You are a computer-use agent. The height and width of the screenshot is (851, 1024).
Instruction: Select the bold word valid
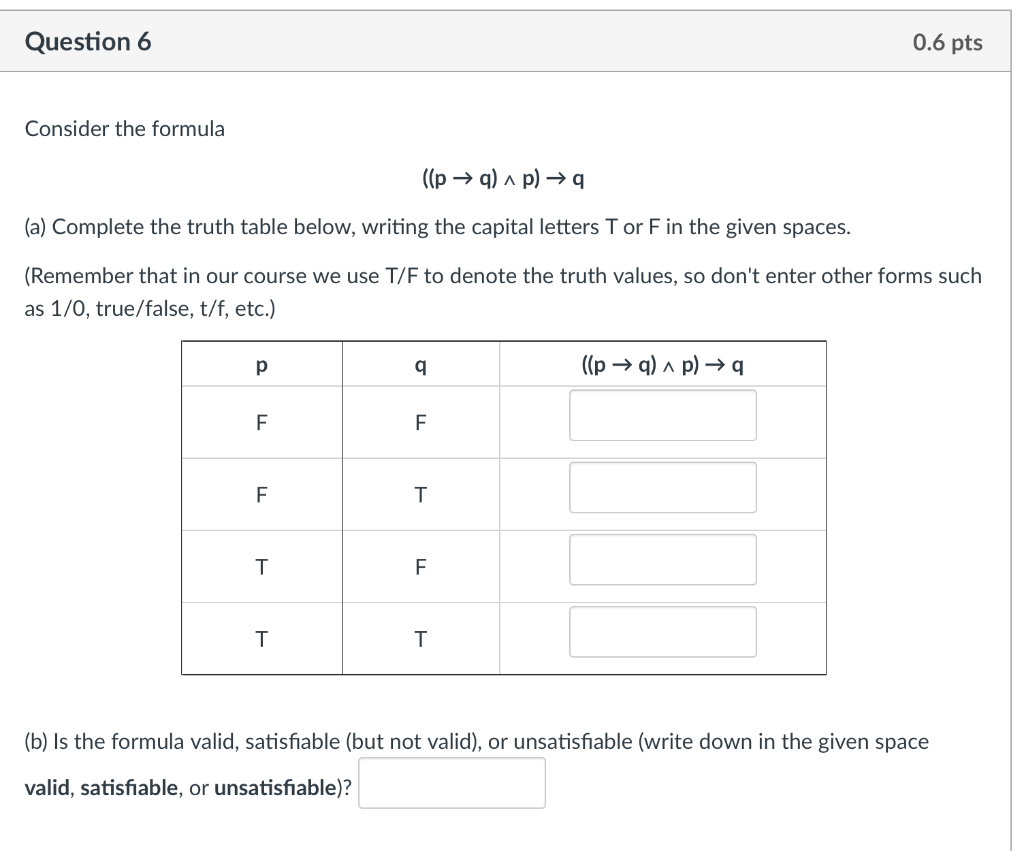(x=47, y=787)
